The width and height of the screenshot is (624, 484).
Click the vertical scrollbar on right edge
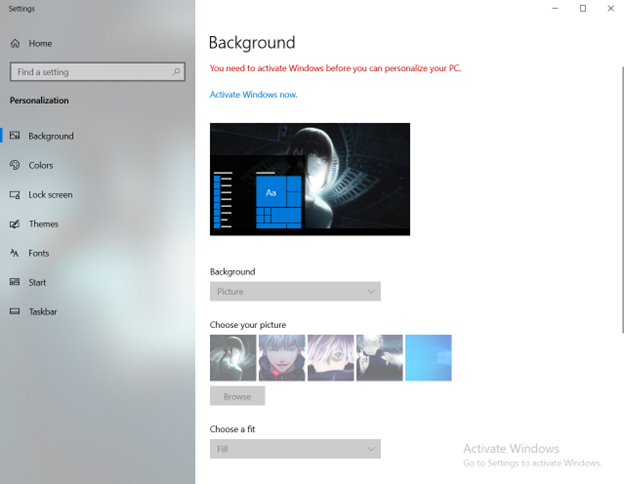click(x=622, y=199)
